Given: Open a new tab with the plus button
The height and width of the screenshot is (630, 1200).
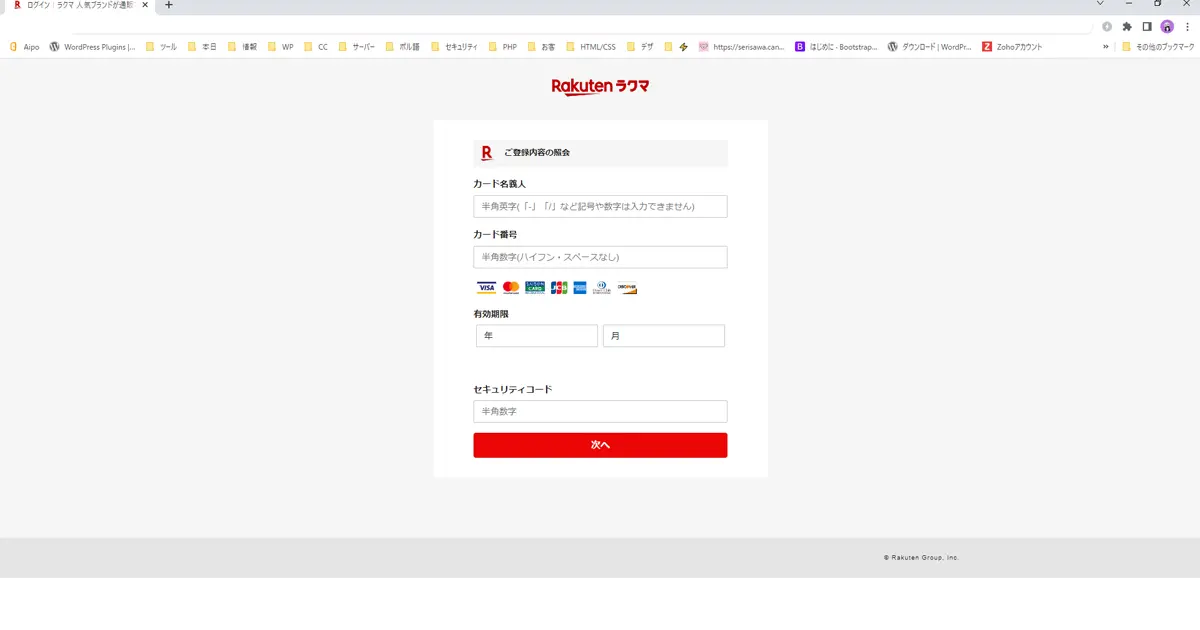Looking at the screenshot, I should [x=168, y=5].
